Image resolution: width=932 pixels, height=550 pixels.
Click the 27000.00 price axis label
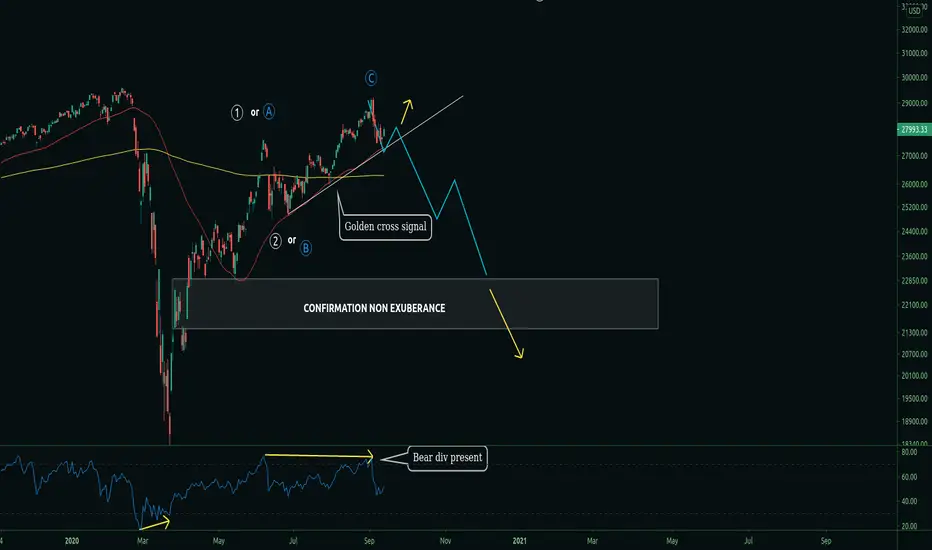(x=914, y=156)
